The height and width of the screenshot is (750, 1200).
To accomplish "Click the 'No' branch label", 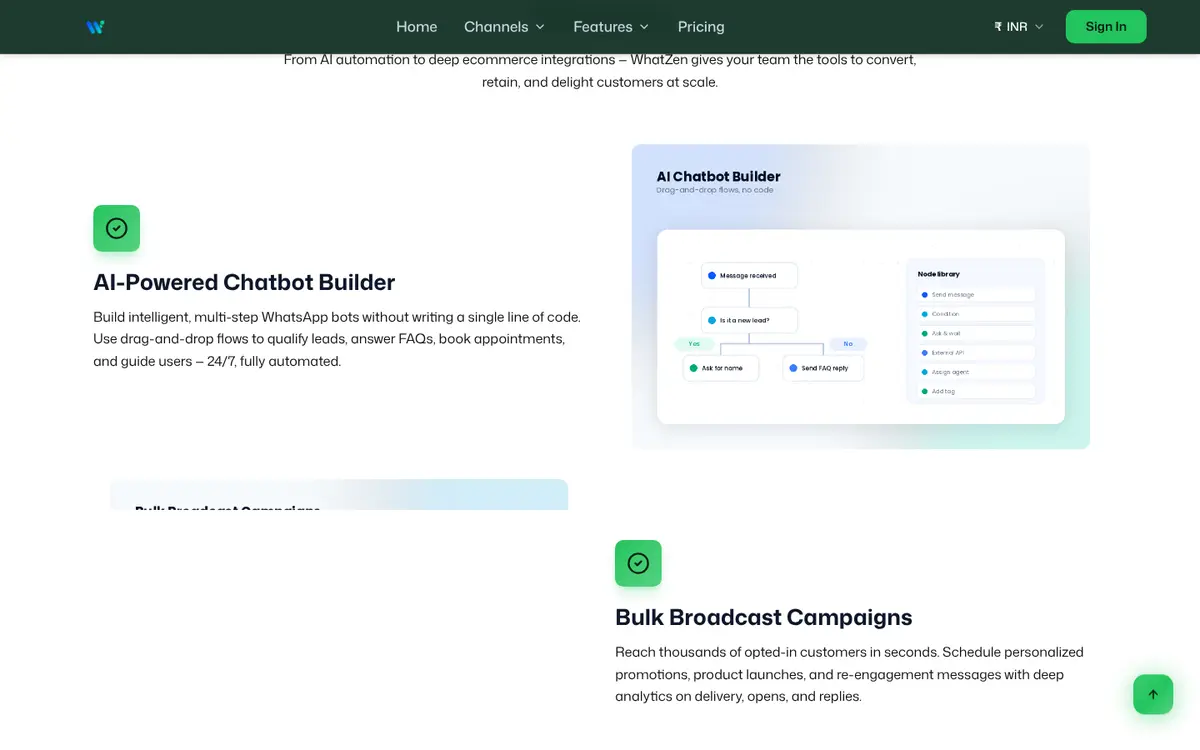I will tap(848, 343).
